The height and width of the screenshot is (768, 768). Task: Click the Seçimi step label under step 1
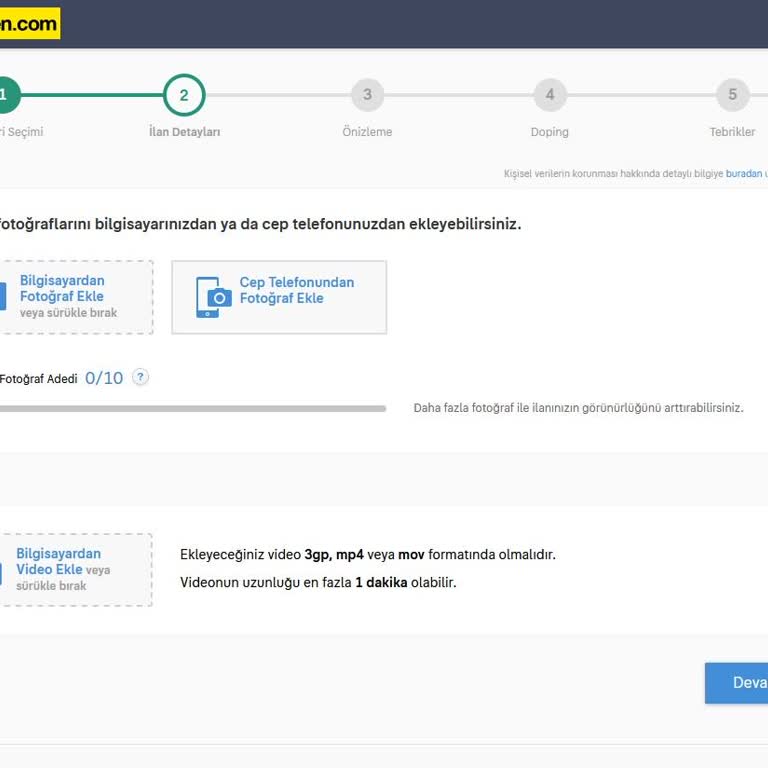(x=22, y=132)
